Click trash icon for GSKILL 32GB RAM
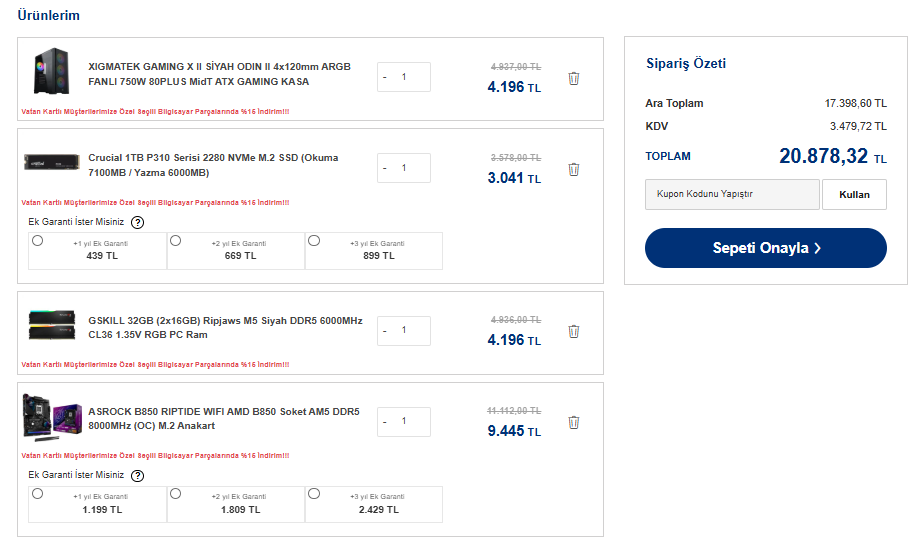913x543 pixels. tap(574, 331)
